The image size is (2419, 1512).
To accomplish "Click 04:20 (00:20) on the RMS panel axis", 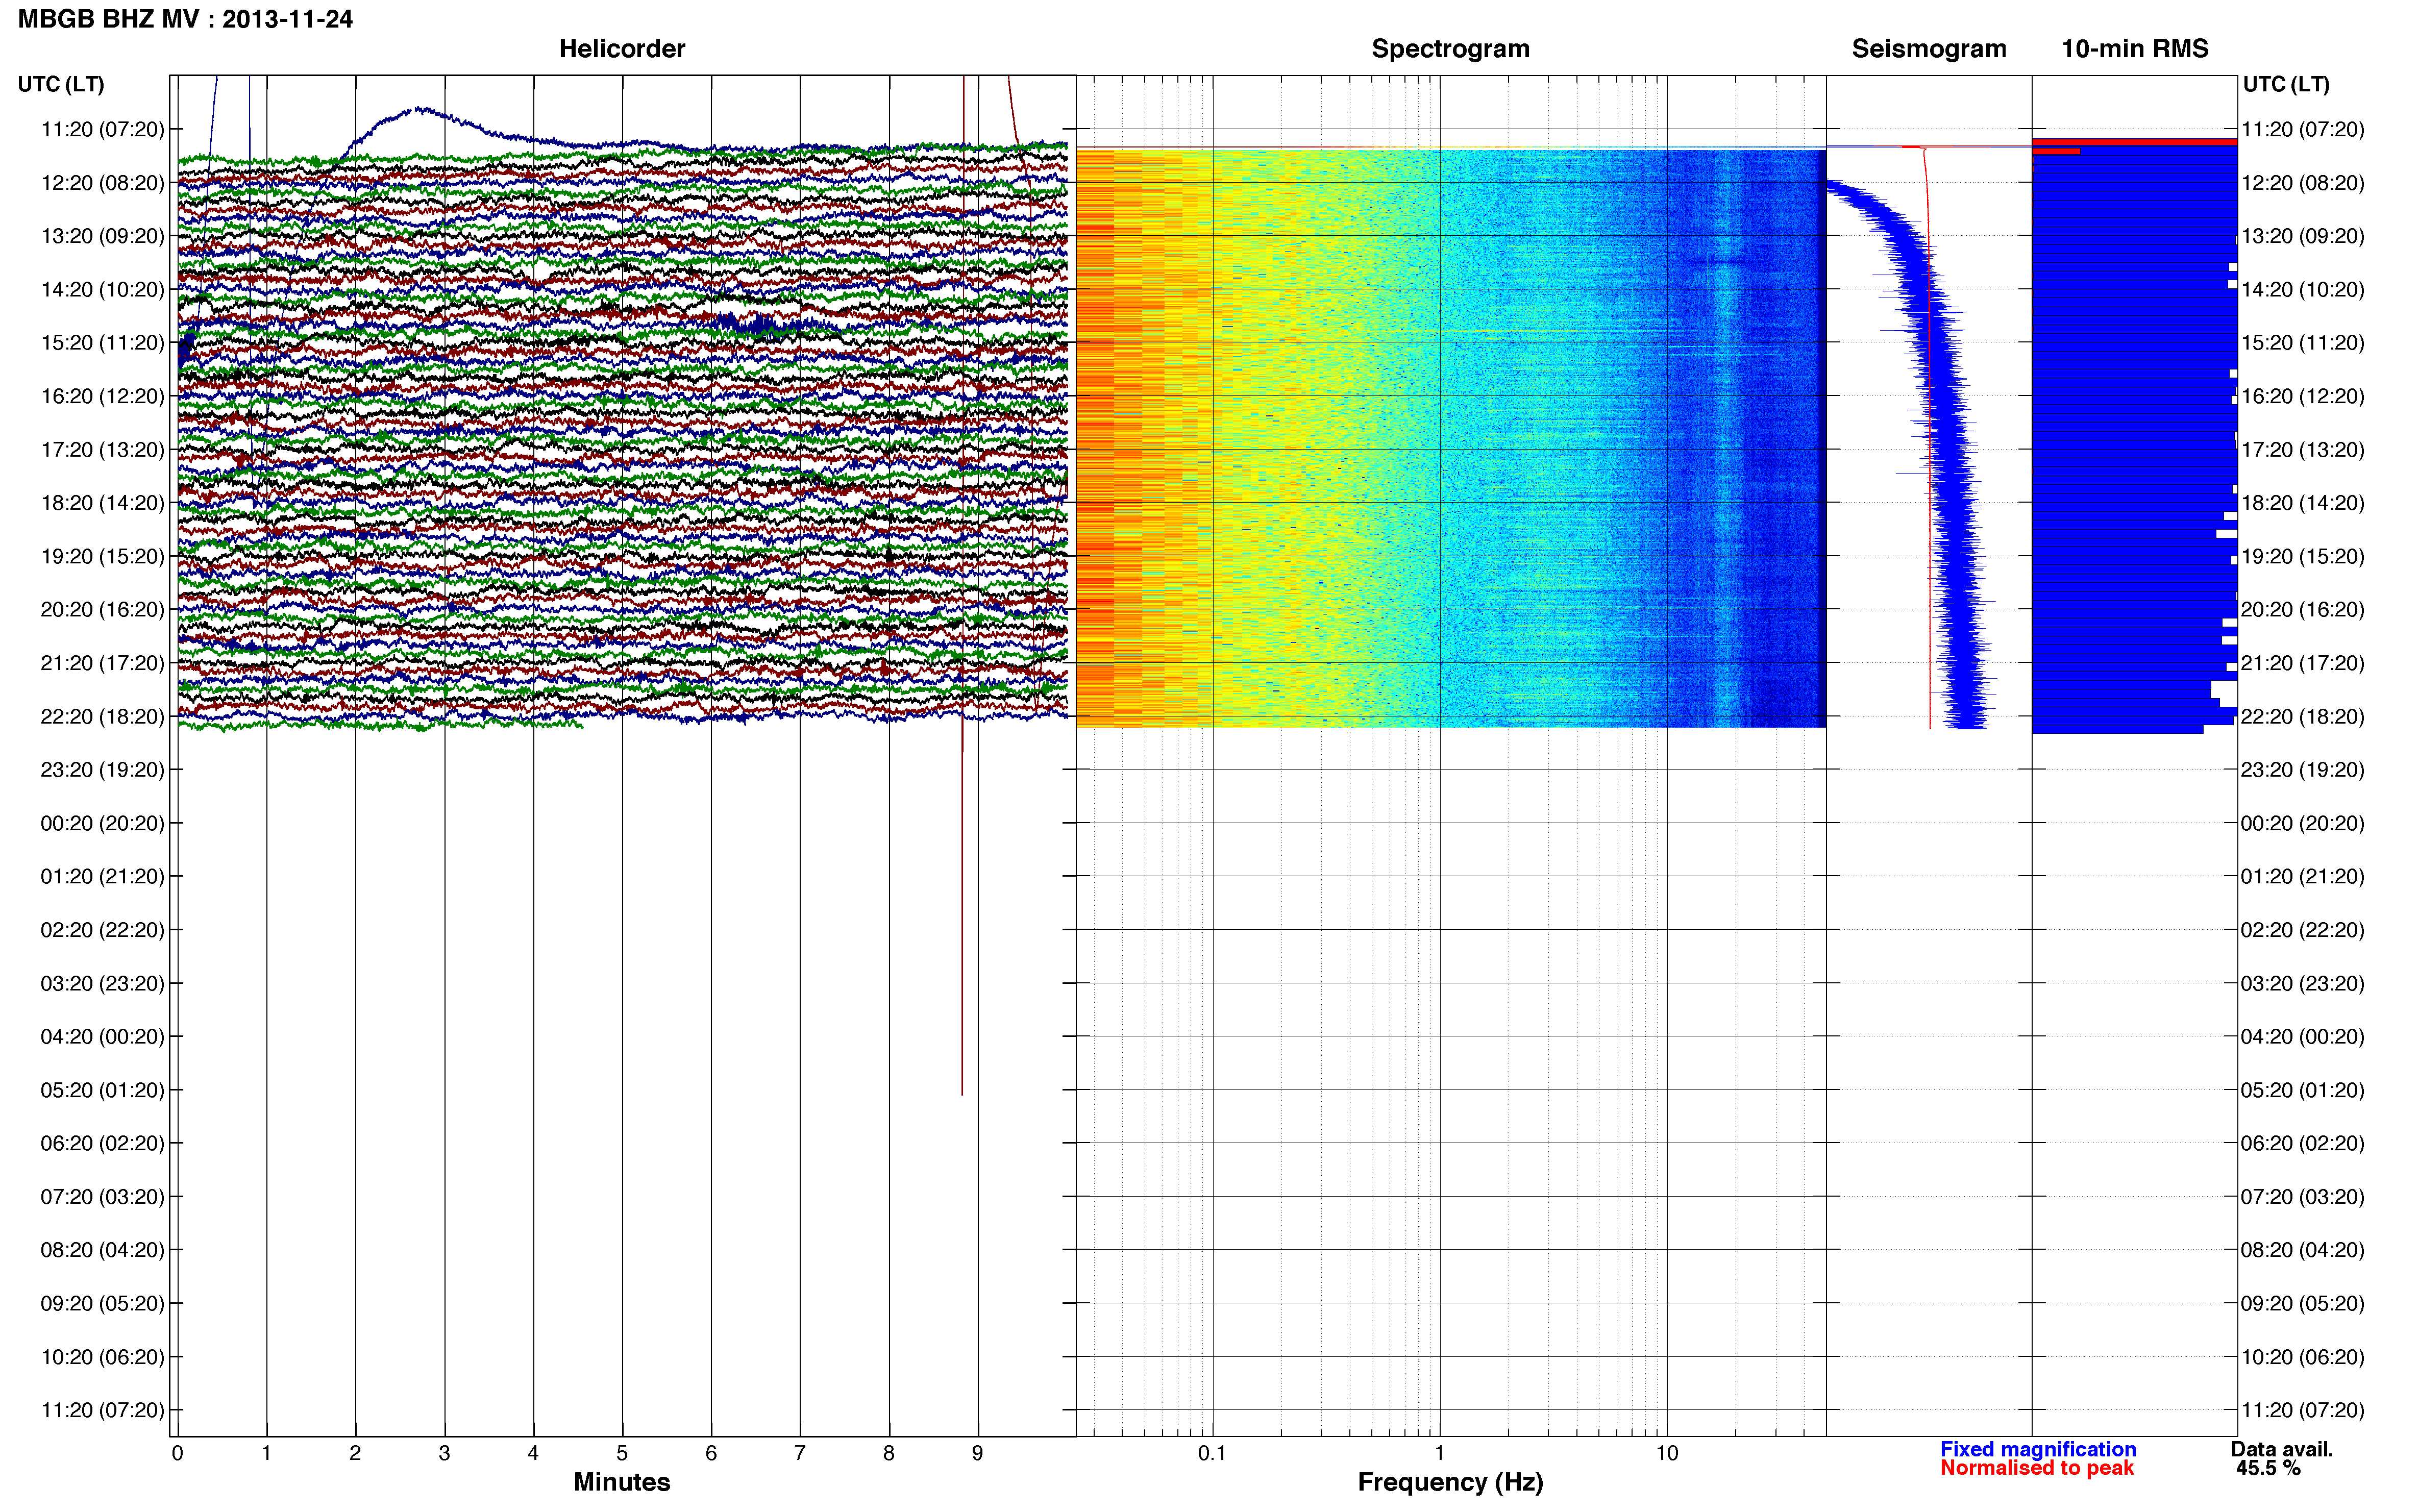I will (2302, 1036).
